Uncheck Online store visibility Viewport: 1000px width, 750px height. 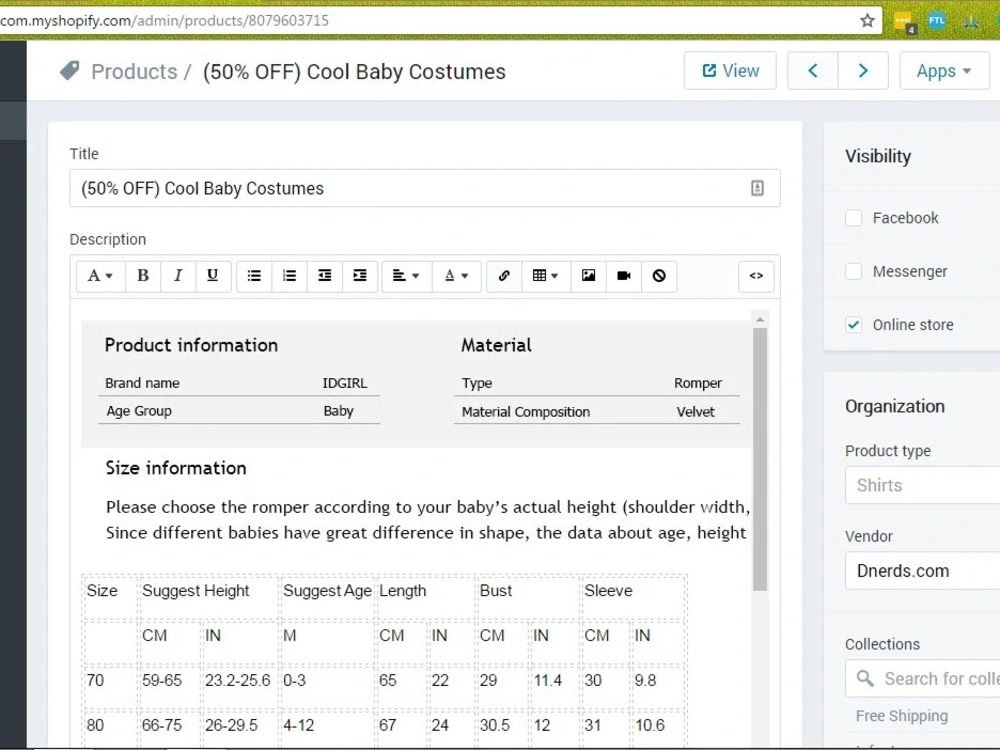point(853,325)
